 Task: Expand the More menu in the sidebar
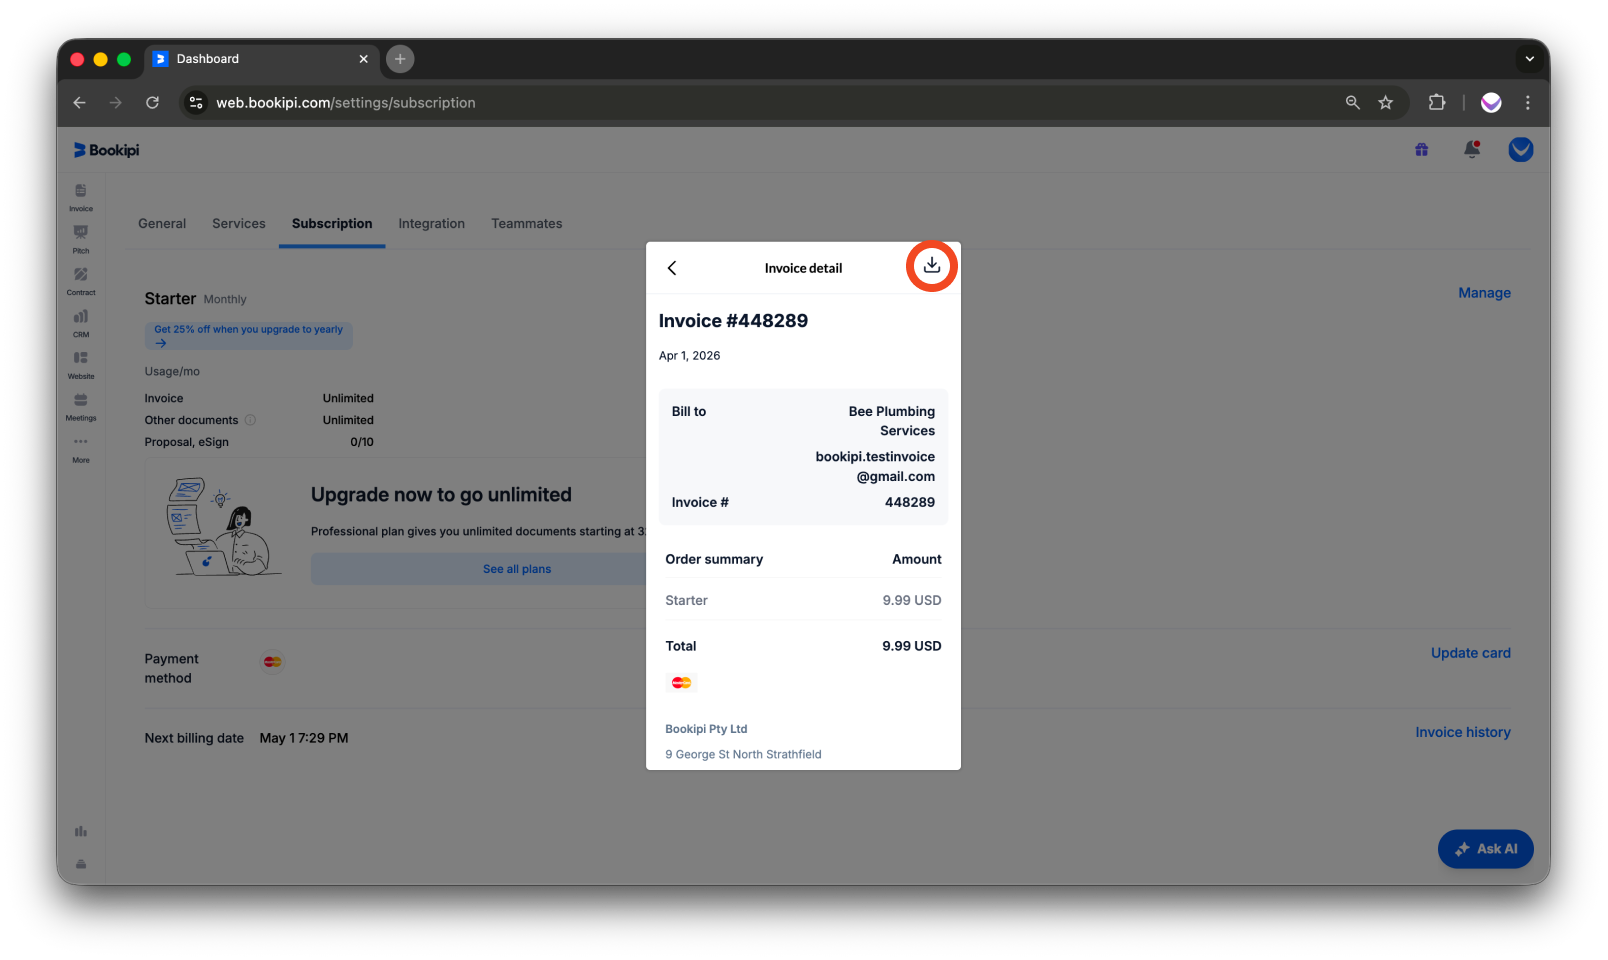point(80,448)
